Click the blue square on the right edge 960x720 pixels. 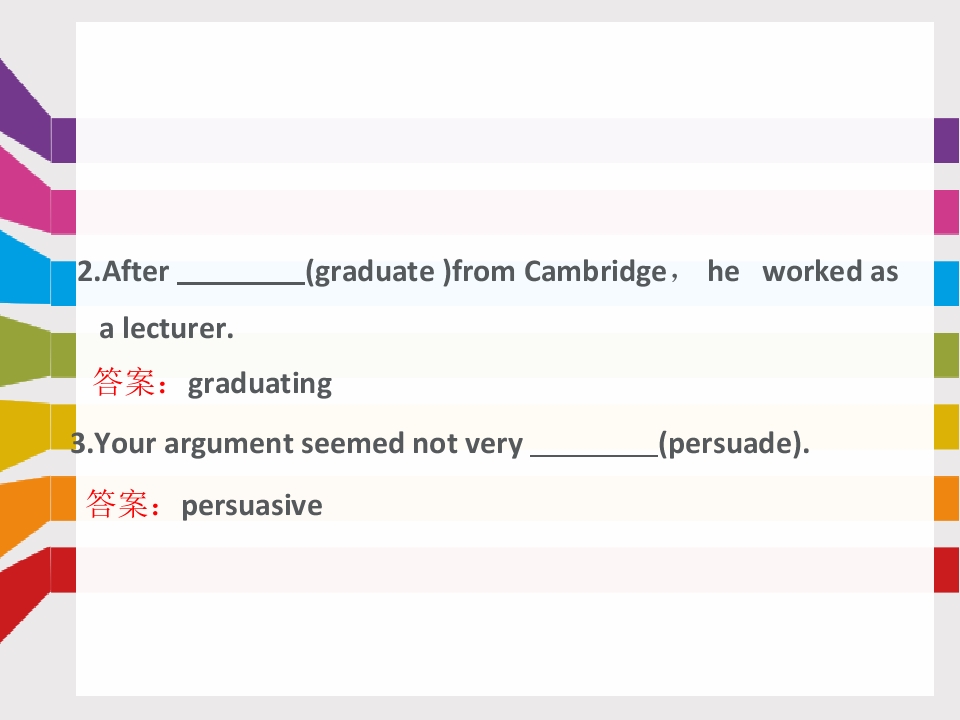click(x=947, y=283)
